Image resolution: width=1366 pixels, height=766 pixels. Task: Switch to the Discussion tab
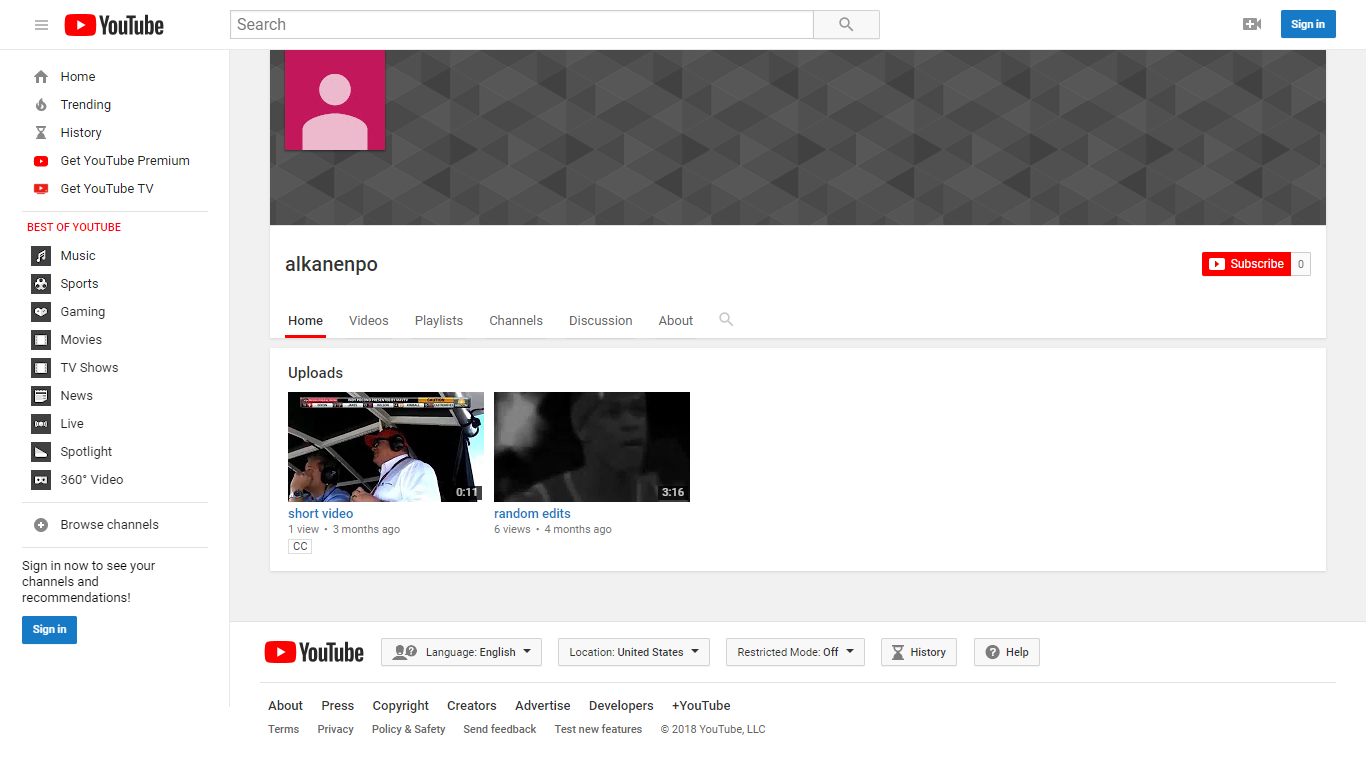[x=601, y=321]
